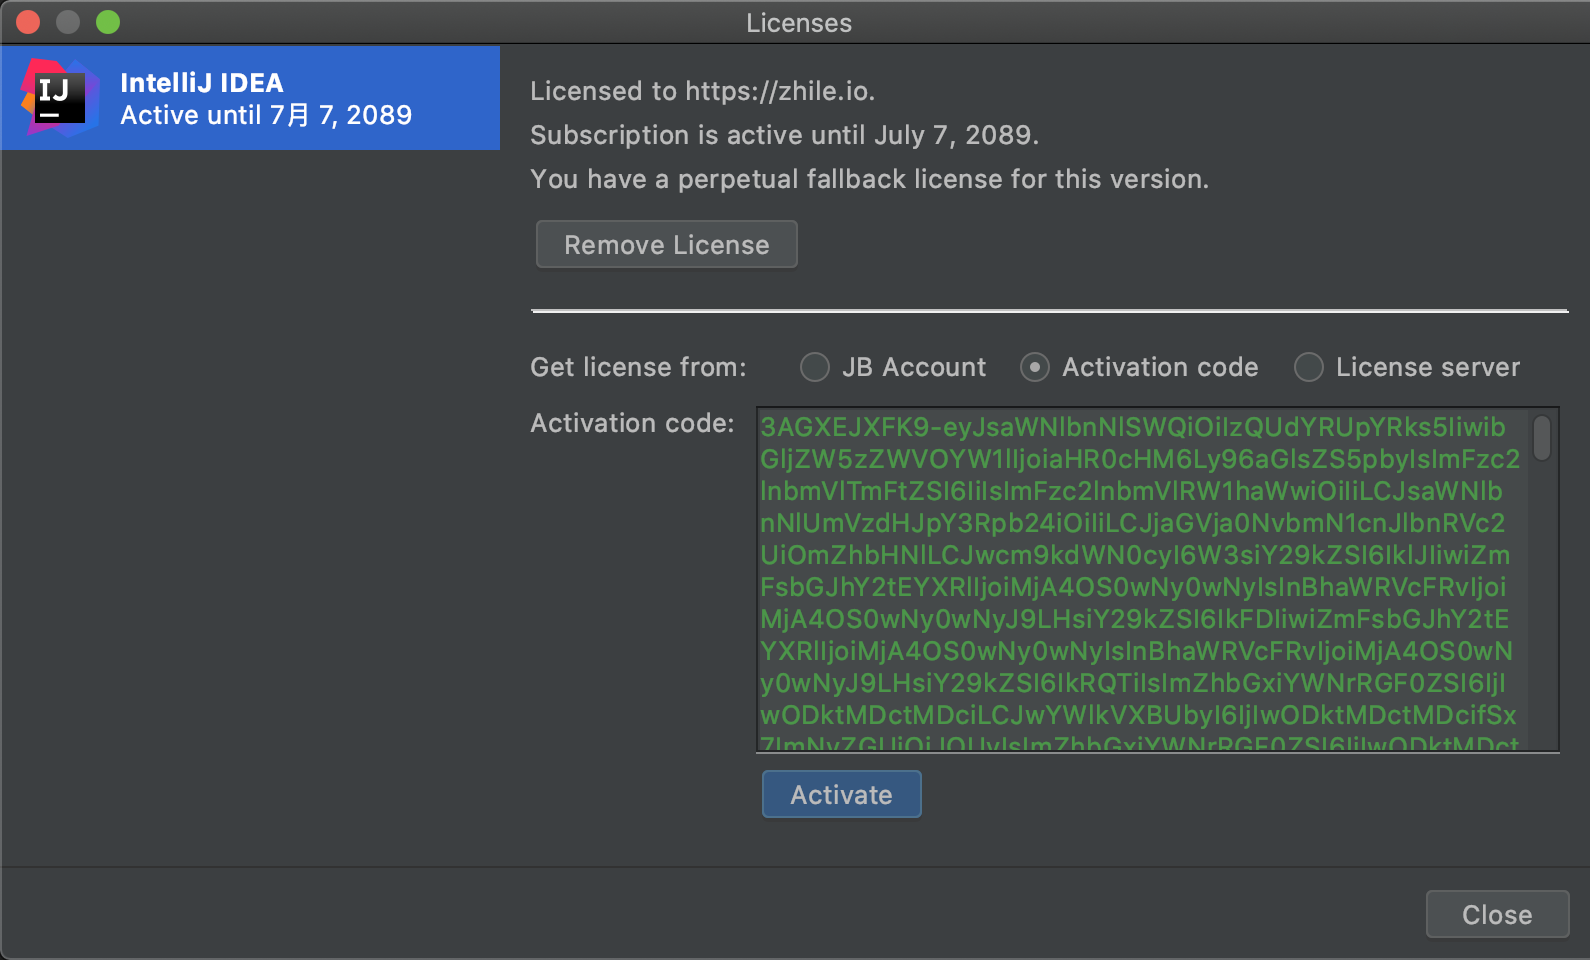Image resolution: width=1590 pixels, height=960 pixels.
Task: Click the Licenses window title bar
Action: pyautogui.click(x=798, y=23)
